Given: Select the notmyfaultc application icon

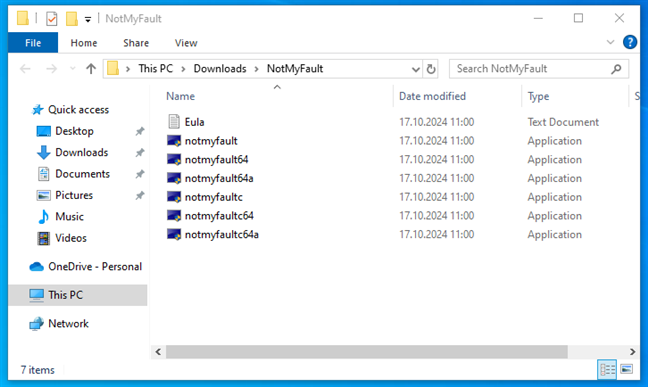Looking at the screenshot, I should tap(174, 197).
